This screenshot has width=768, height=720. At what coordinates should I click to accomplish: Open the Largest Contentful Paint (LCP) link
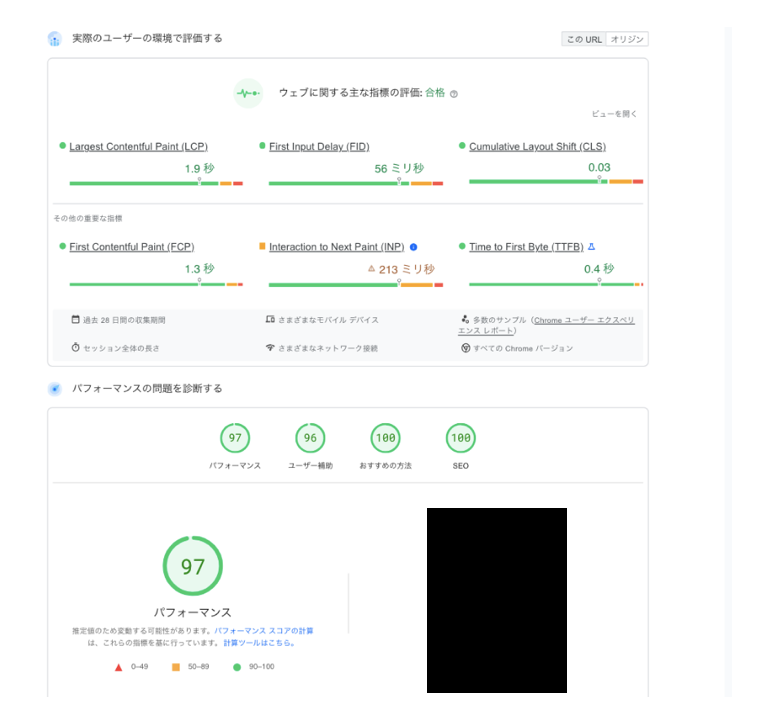[139, 146]
